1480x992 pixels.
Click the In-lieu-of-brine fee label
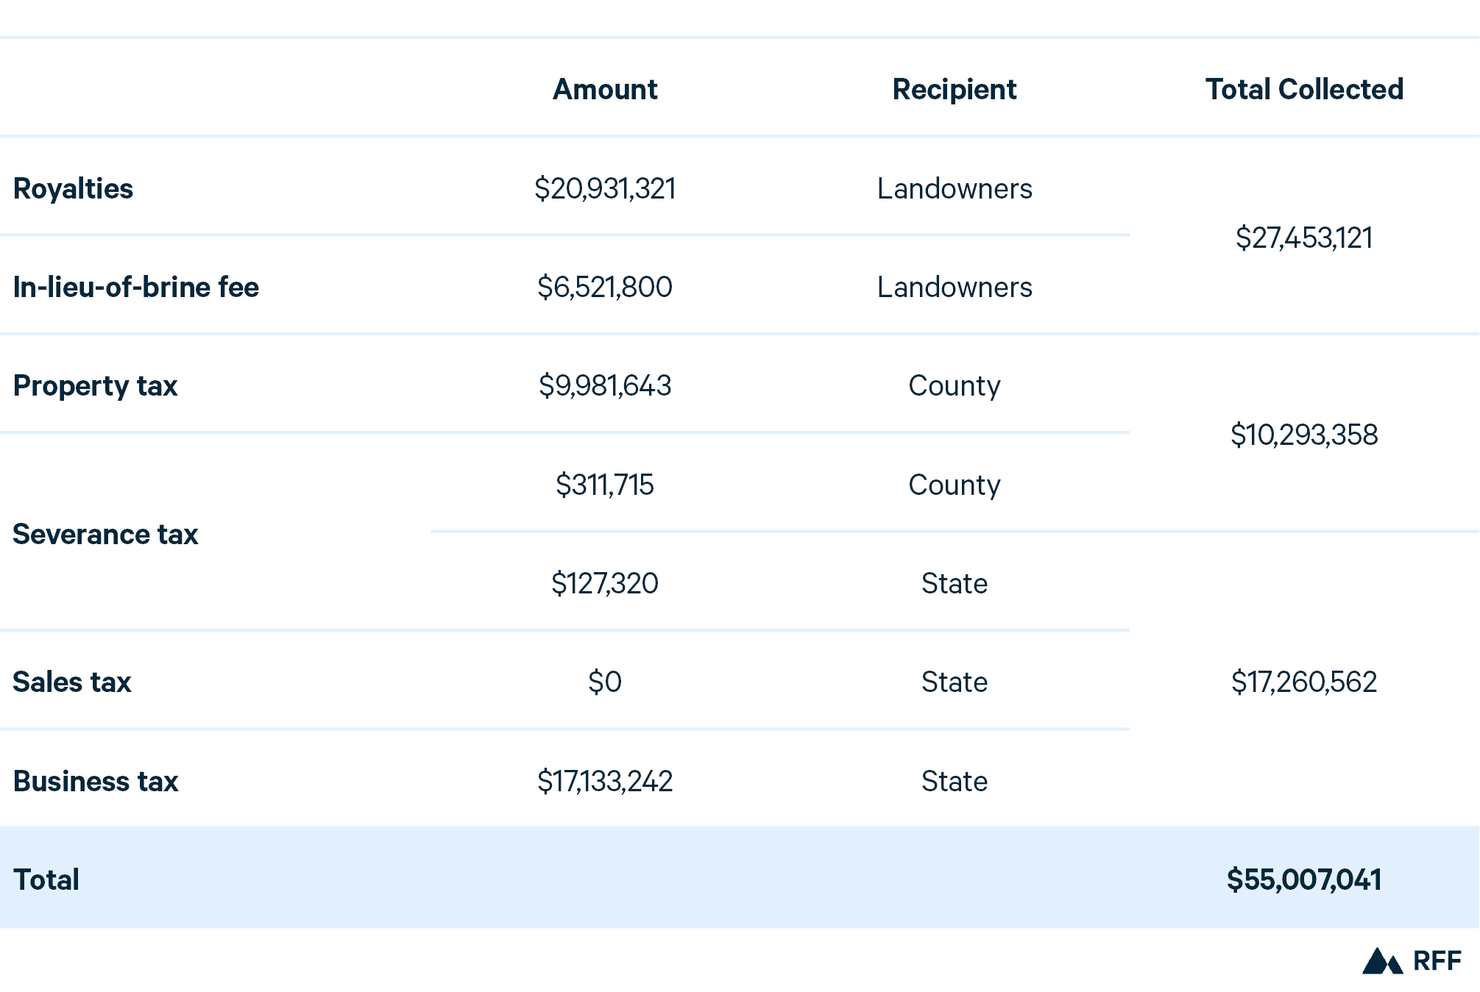point(136,287)
